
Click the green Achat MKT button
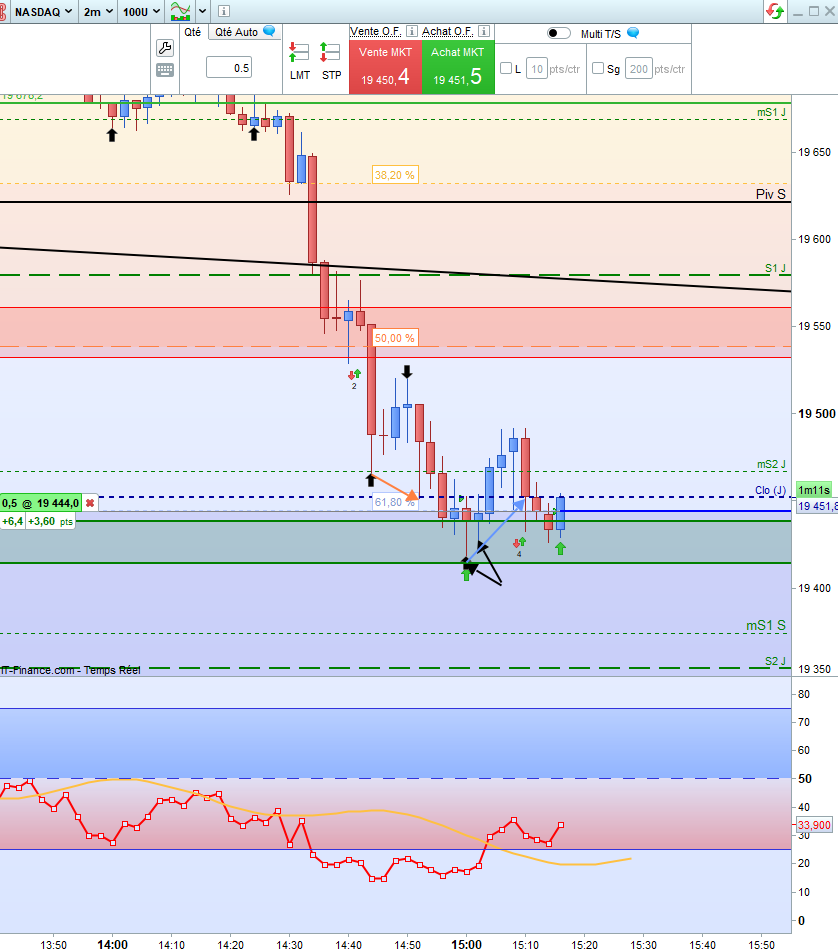[x=458, y=67]
